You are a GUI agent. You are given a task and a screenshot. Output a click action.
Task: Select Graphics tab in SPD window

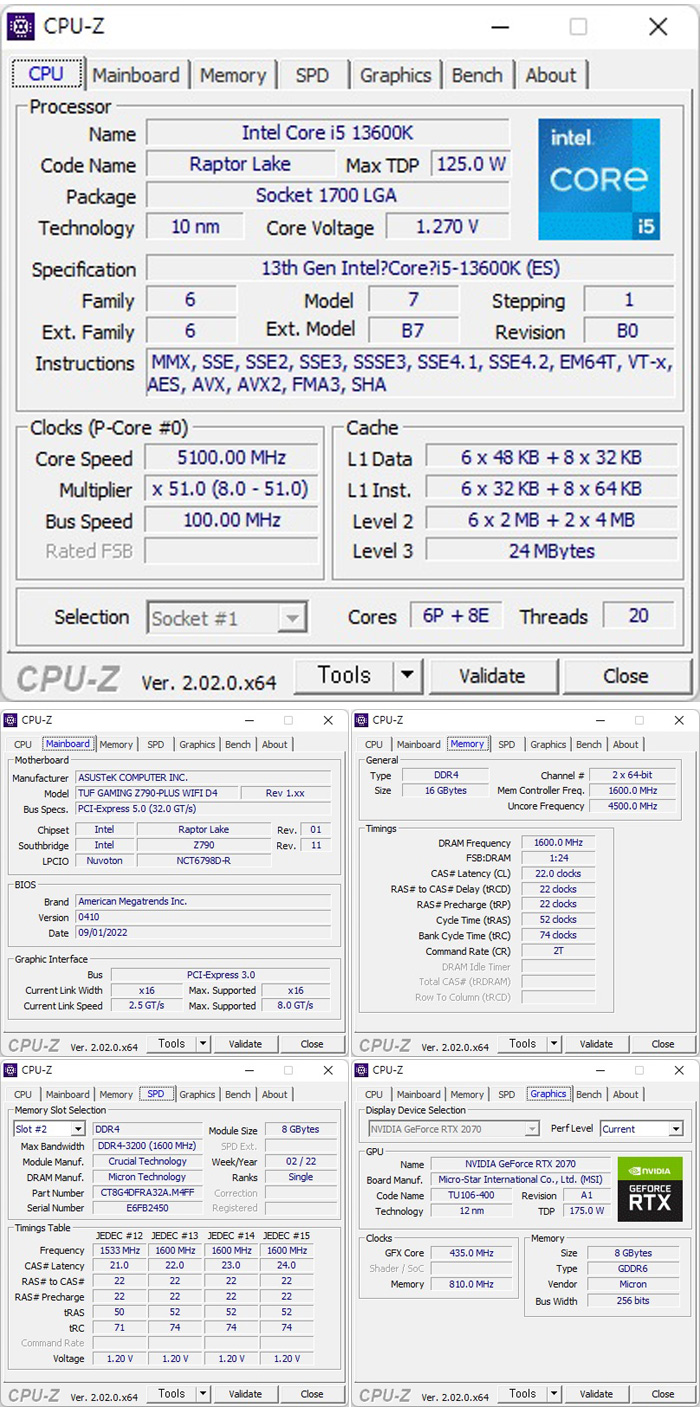(197, 1095)
